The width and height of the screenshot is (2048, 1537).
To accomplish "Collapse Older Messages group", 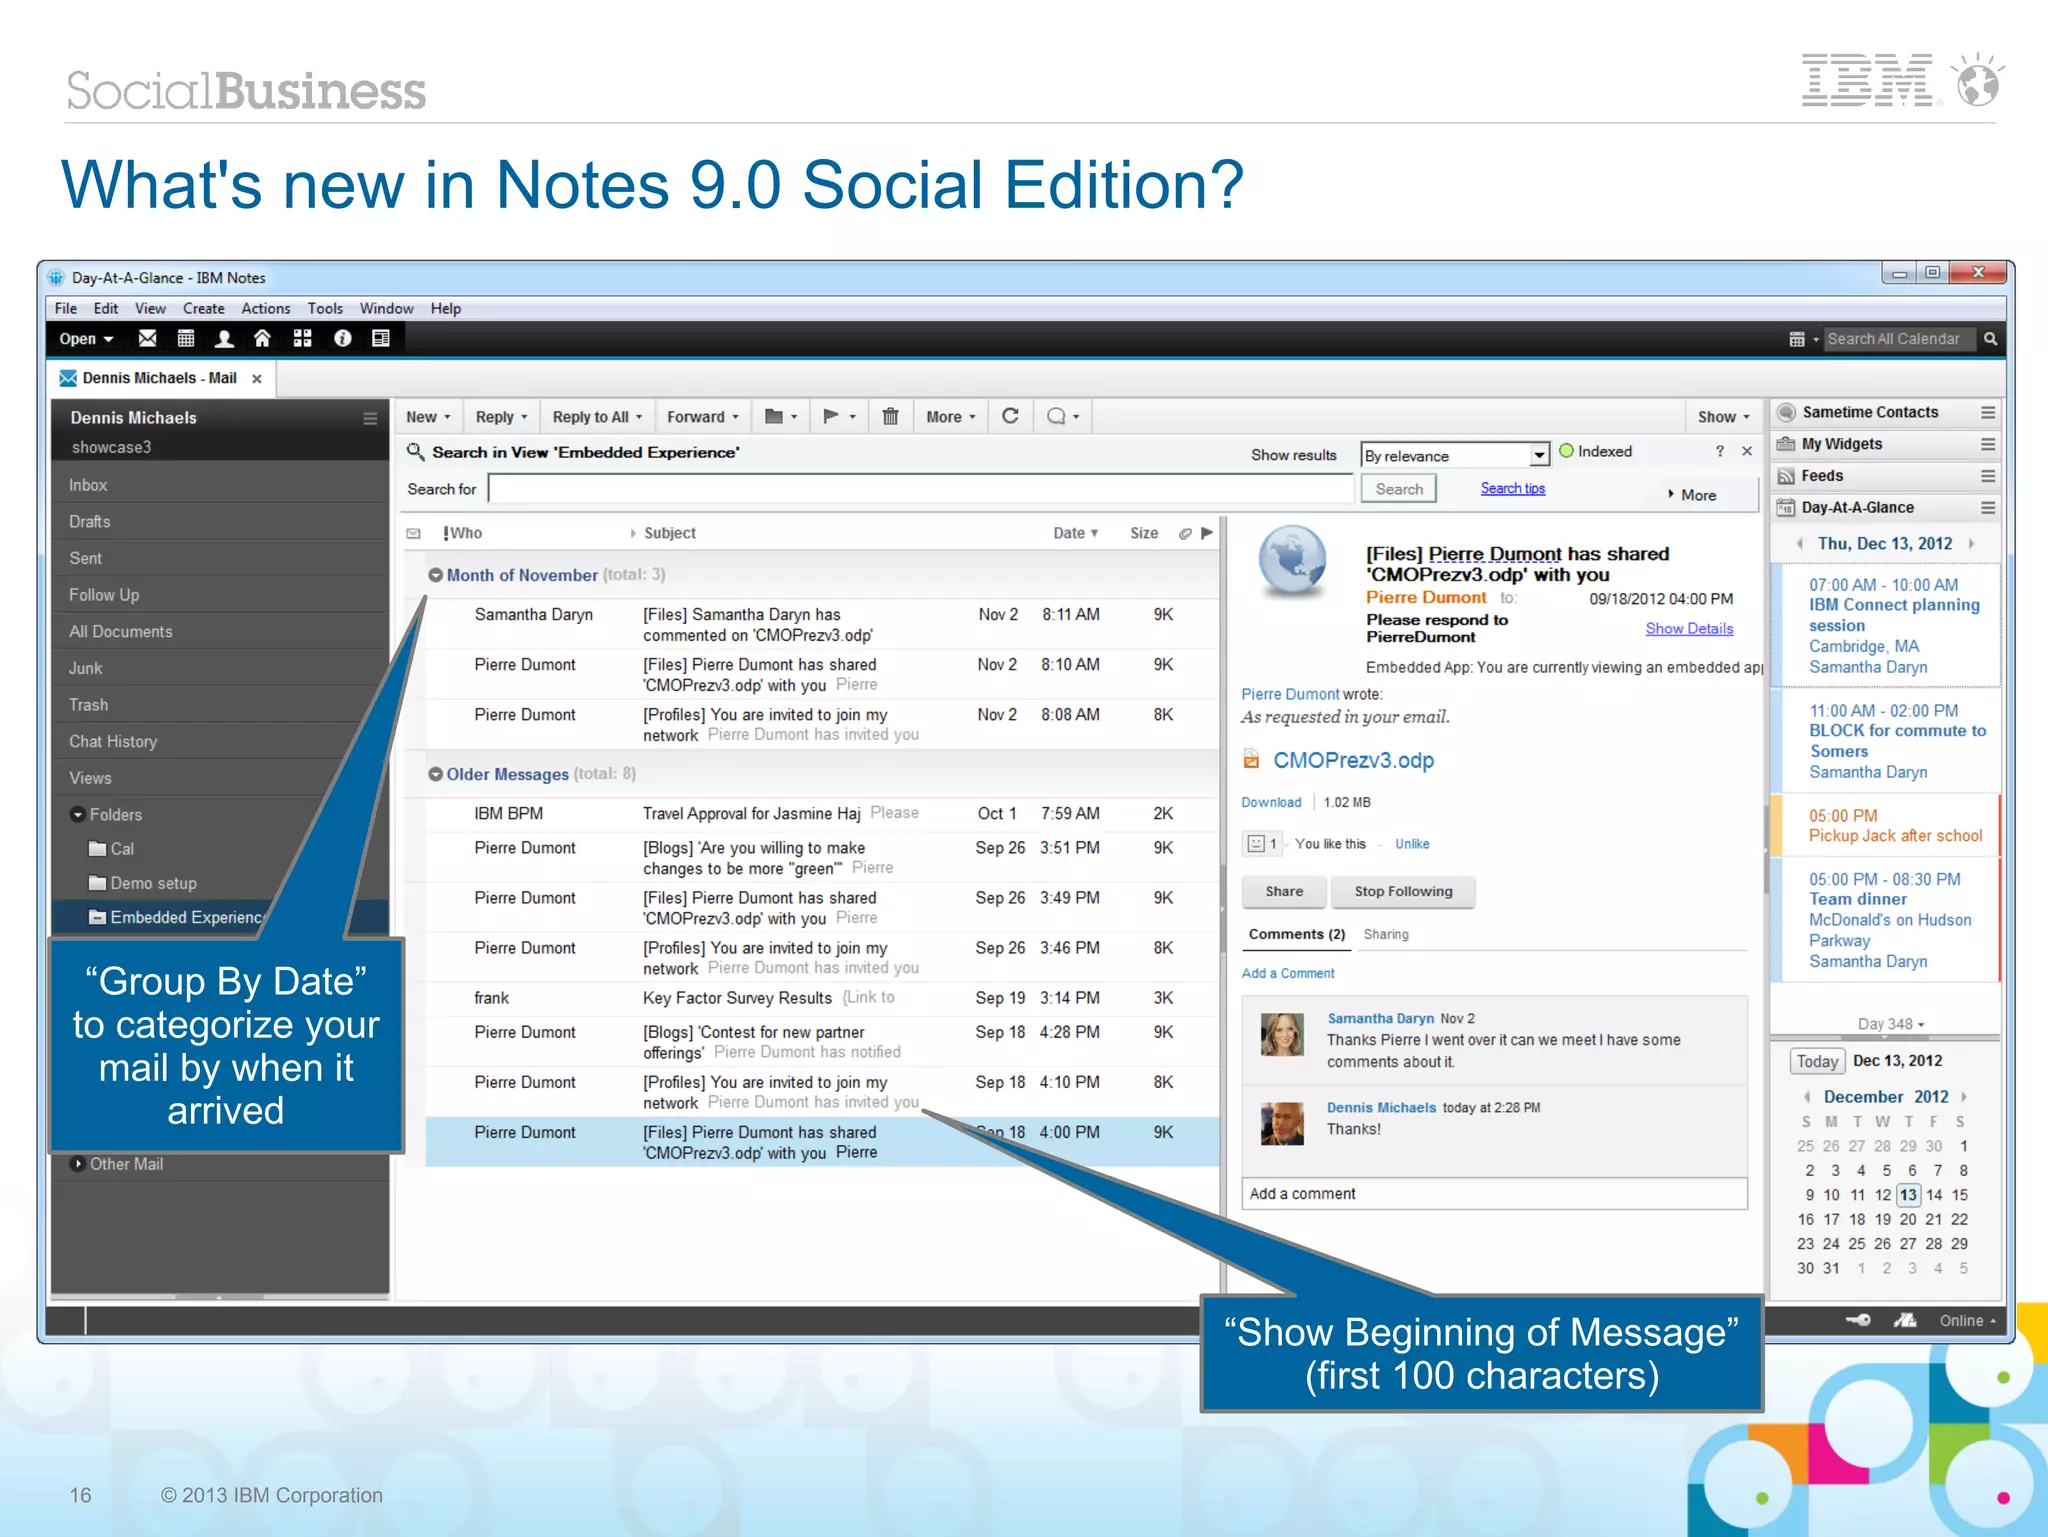I will (435, 774).
